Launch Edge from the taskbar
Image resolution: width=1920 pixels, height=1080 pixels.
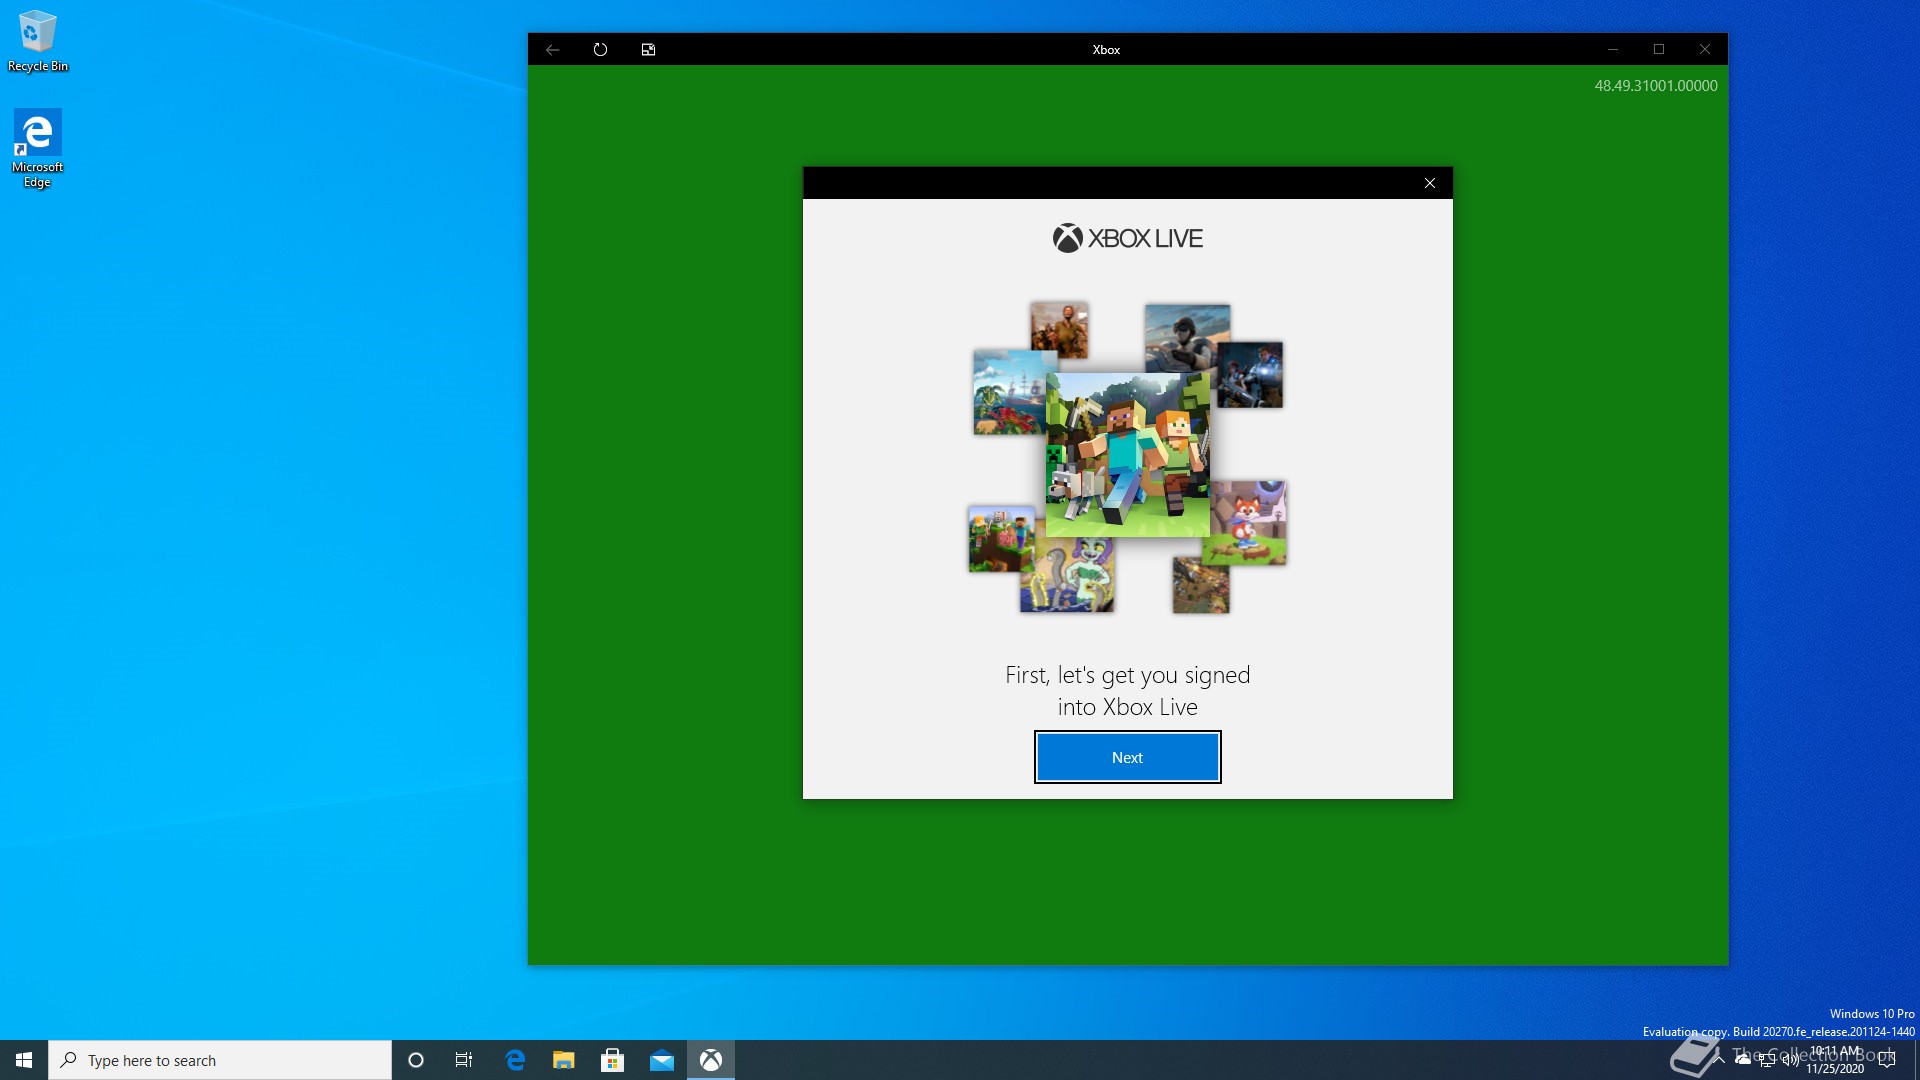point(515,1060)
